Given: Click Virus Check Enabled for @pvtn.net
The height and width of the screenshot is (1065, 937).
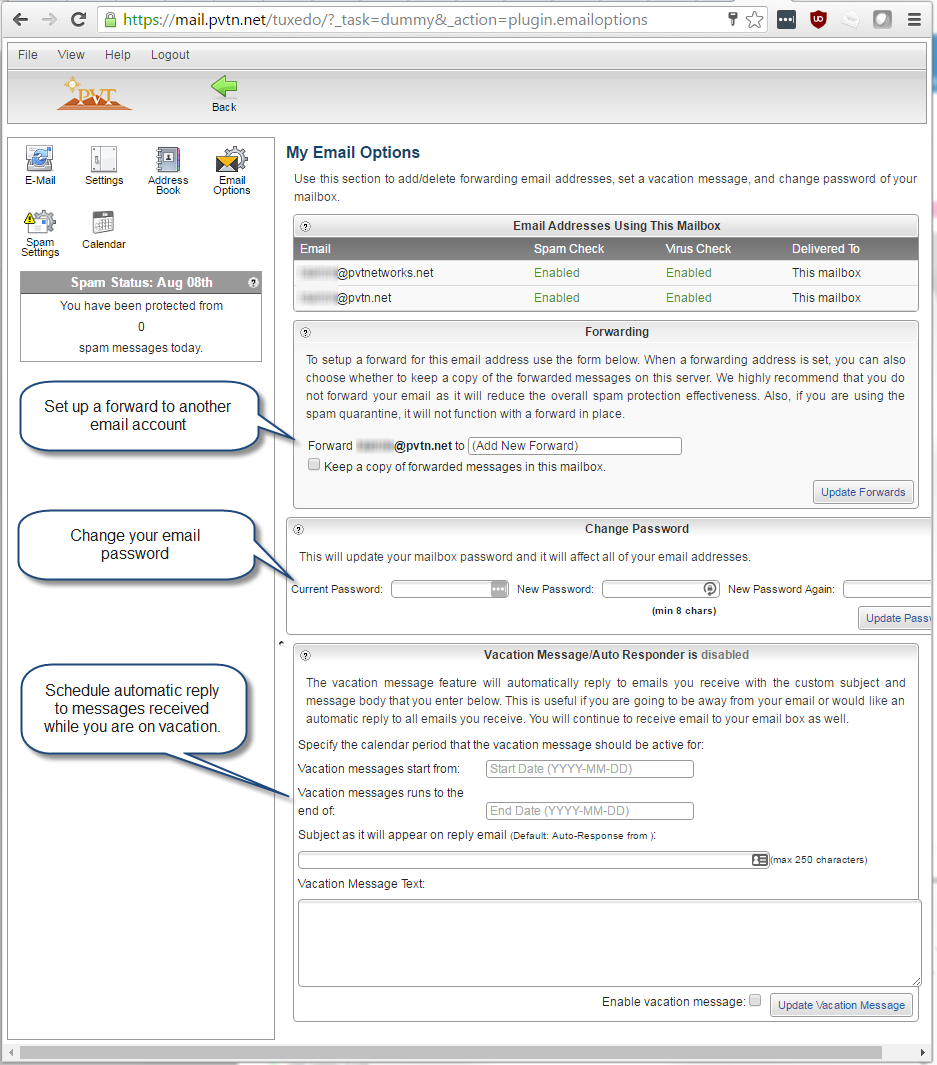Looking at the screenshot, I should 688,298.
